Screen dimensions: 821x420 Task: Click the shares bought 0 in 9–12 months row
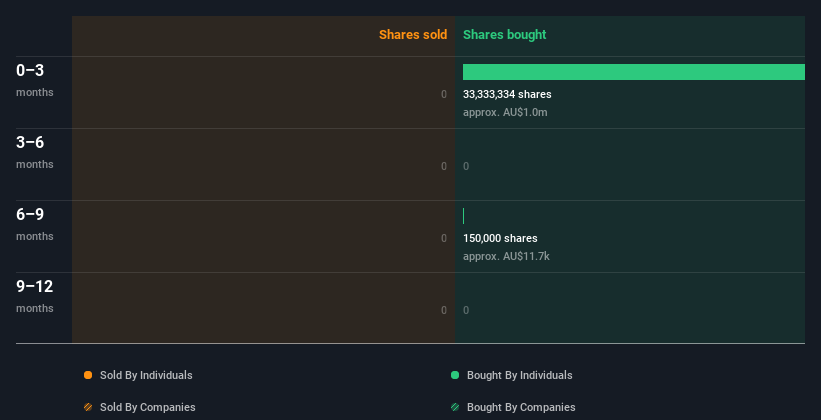pyautogui.click(x=466, y=311)
